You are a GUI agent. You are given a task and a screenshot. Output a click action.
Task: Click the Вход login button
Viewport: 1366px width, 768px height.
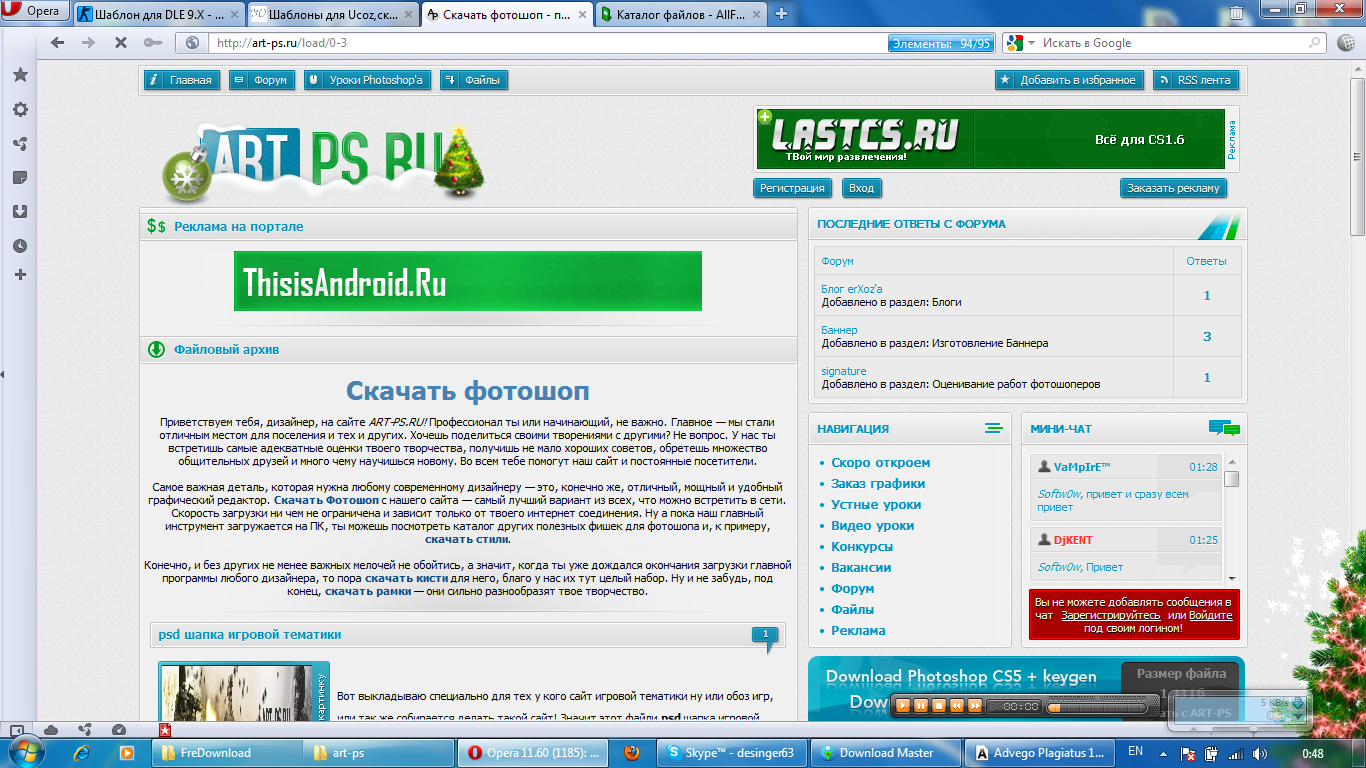[861, 188]
